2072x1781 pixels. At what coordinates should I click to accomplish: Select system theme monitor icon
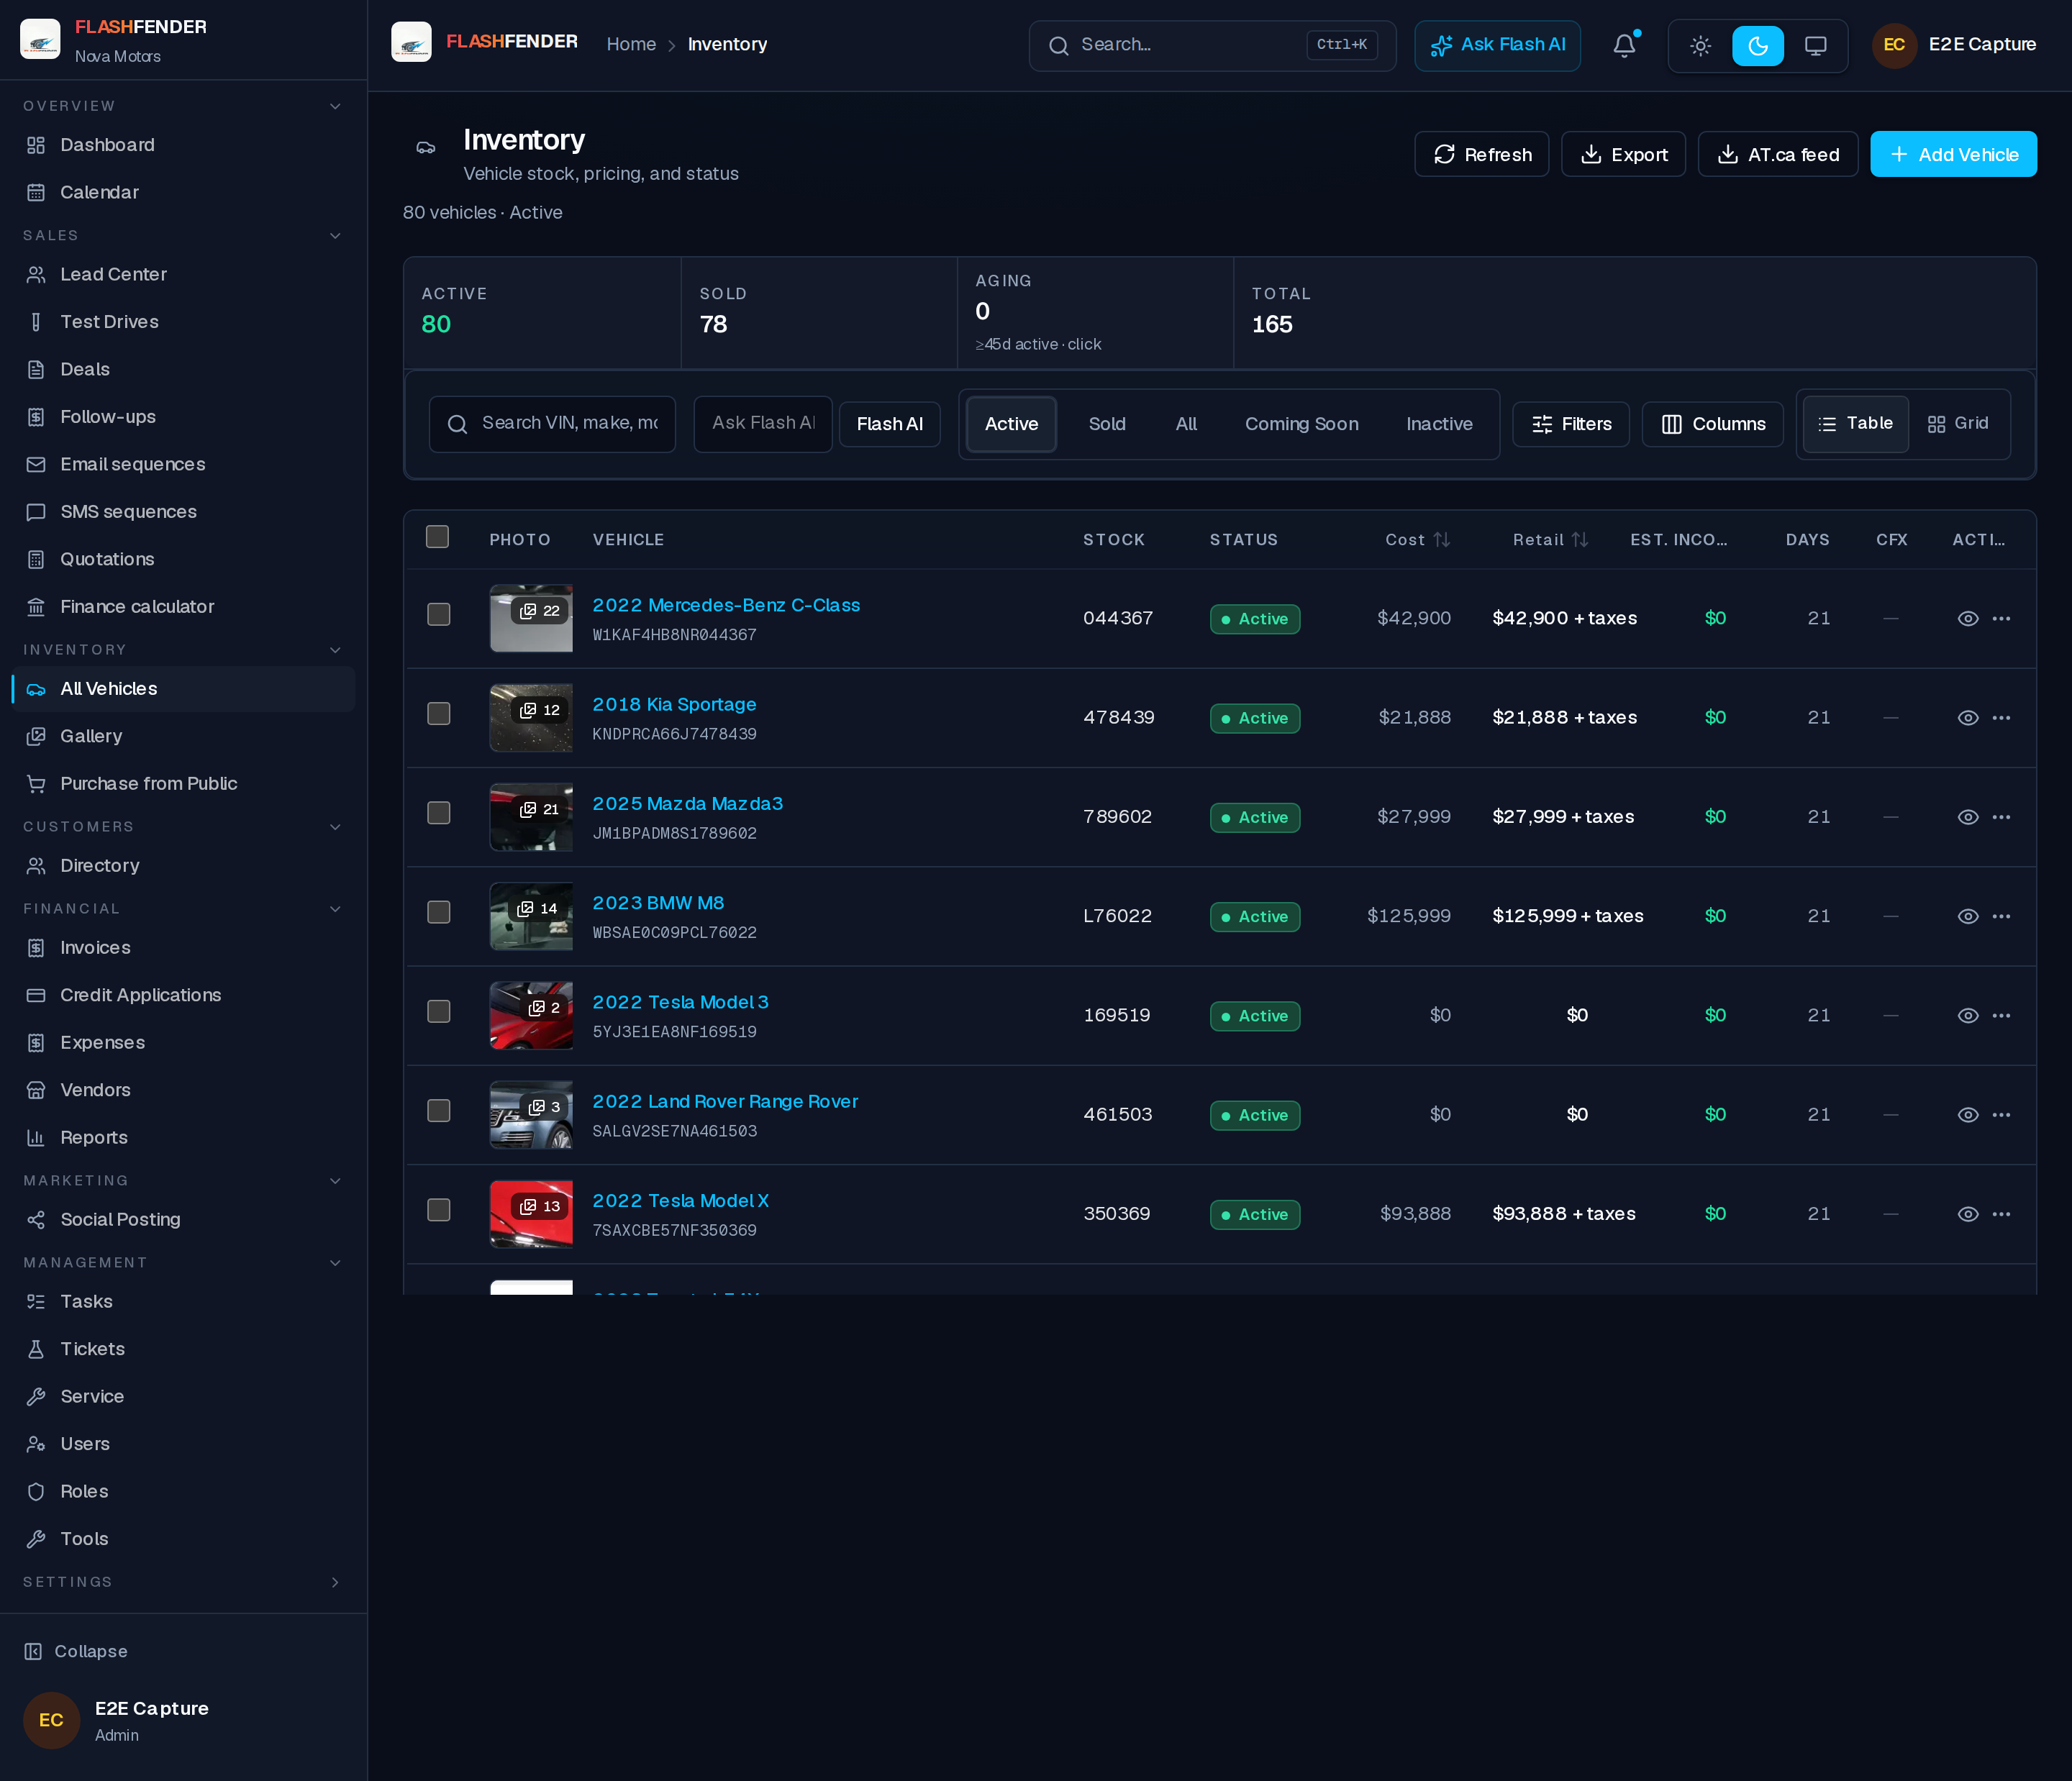(x=1815, y=45)
